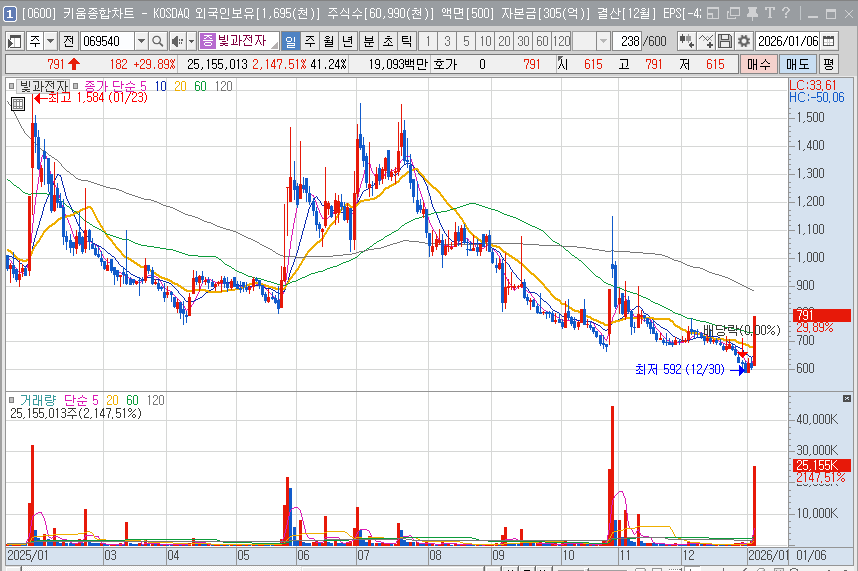Open help question mark icon
This screenshot has width=858, height=571.
(786, 13)
